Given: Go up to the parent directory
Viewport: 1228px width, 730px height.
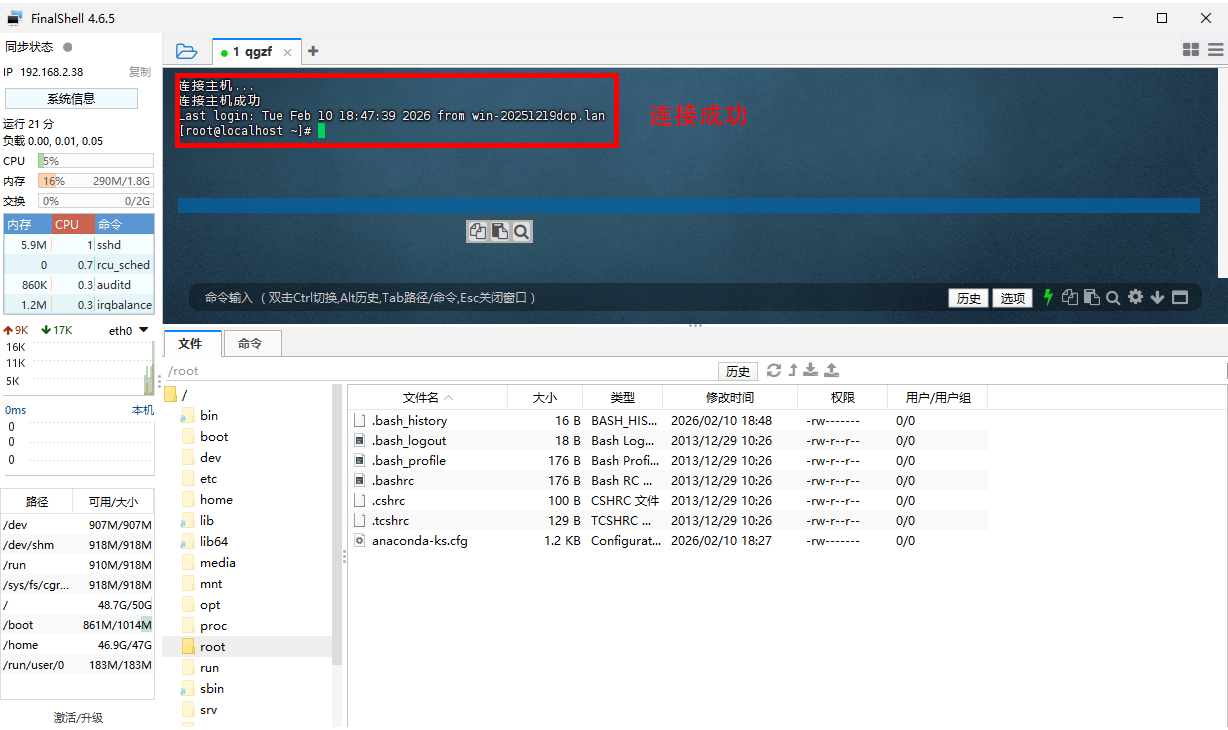Looking at the screenshot, I should pyautogui.click(x=793, y=370).
